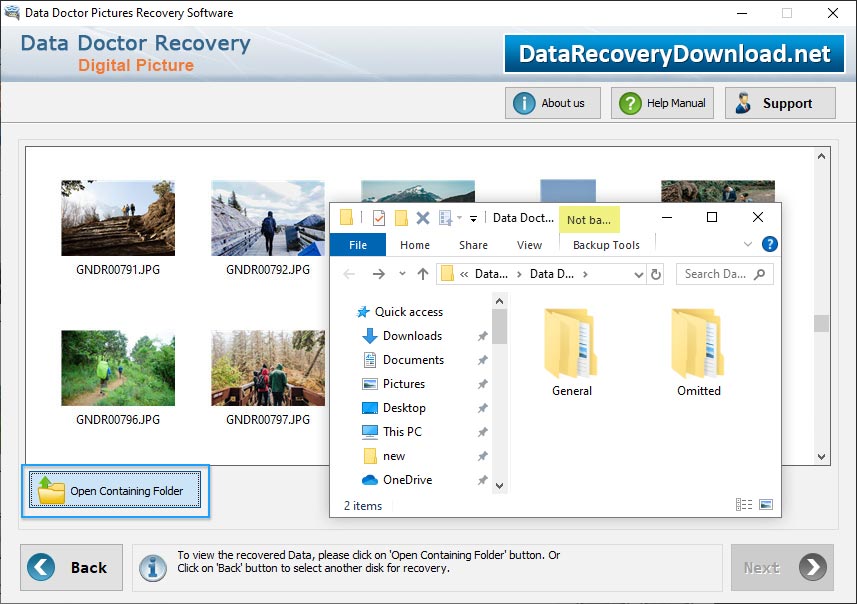
Task: Click the recovered pictures scrollbar thumb
Action: [x=821, y=323]
